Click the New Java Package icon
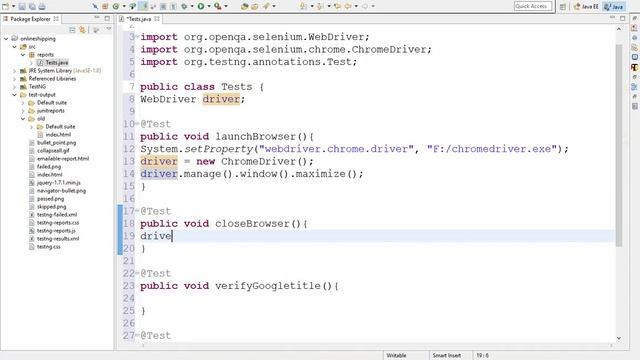 (x=105, y=6)
